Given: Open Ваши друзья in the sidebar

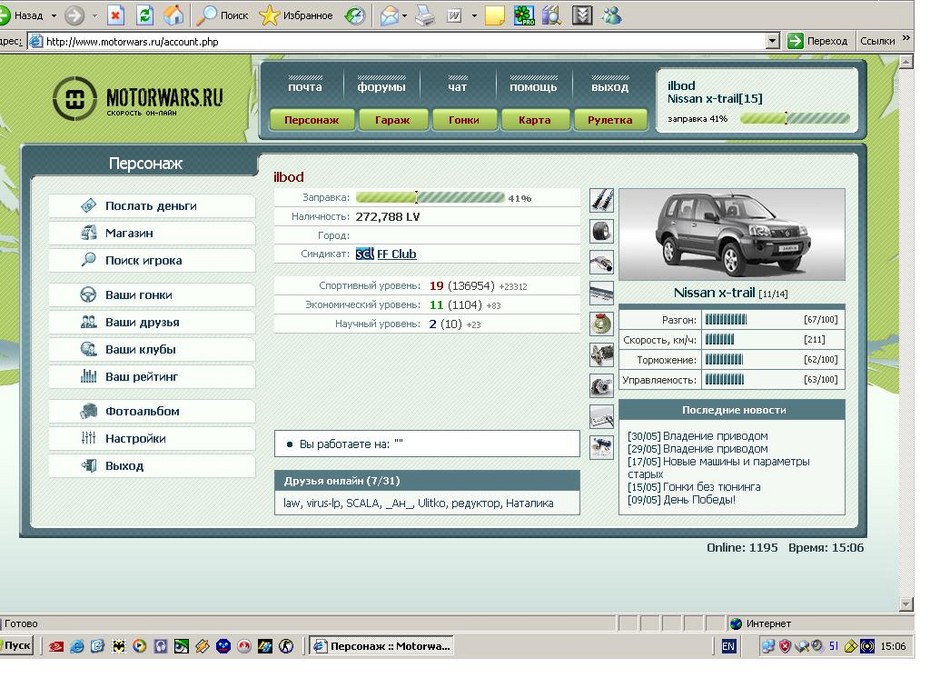Looking at the screenshot, I should tap(152, 322).
